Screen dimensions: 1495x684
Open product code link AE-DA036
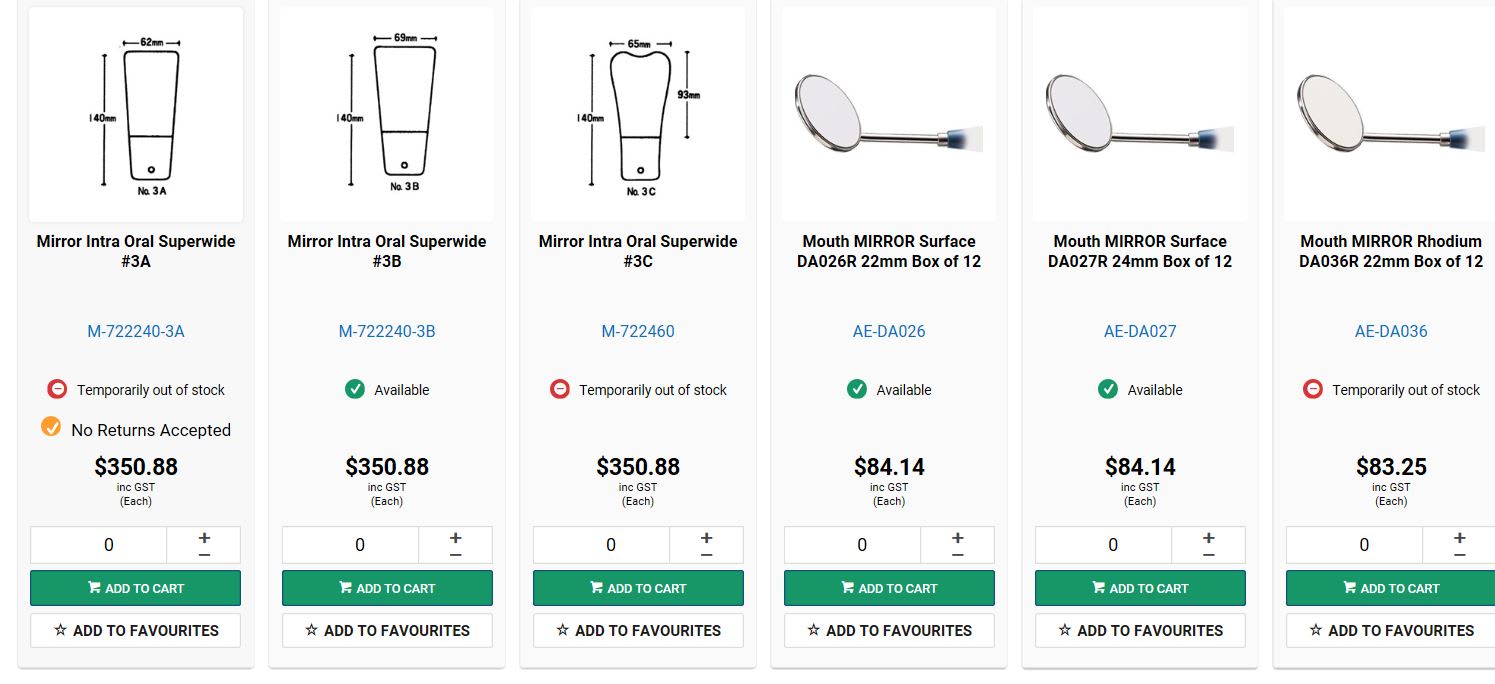coord(1391,331)
